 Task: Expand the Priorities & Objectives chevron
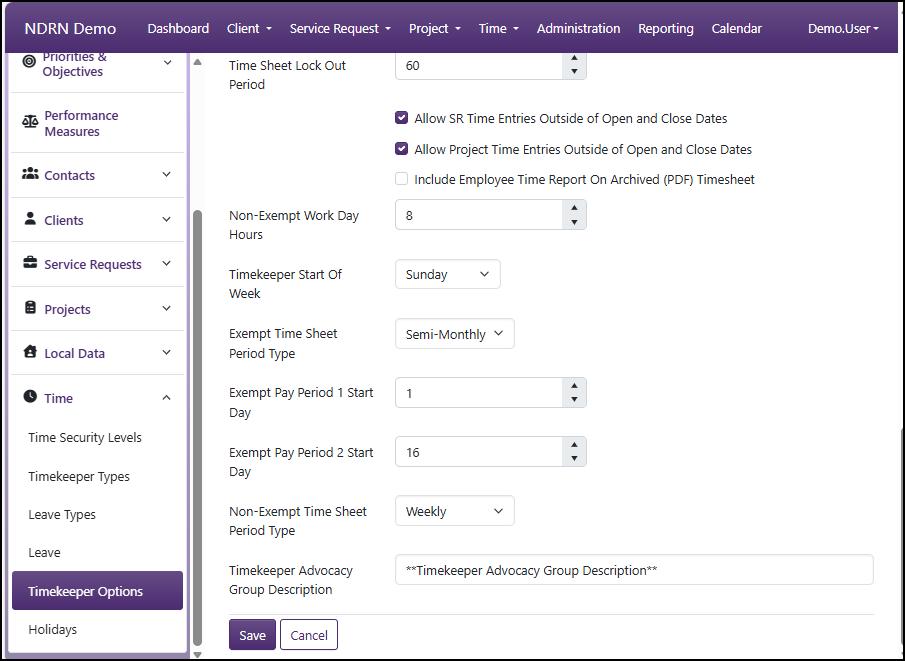pos(167,62)
